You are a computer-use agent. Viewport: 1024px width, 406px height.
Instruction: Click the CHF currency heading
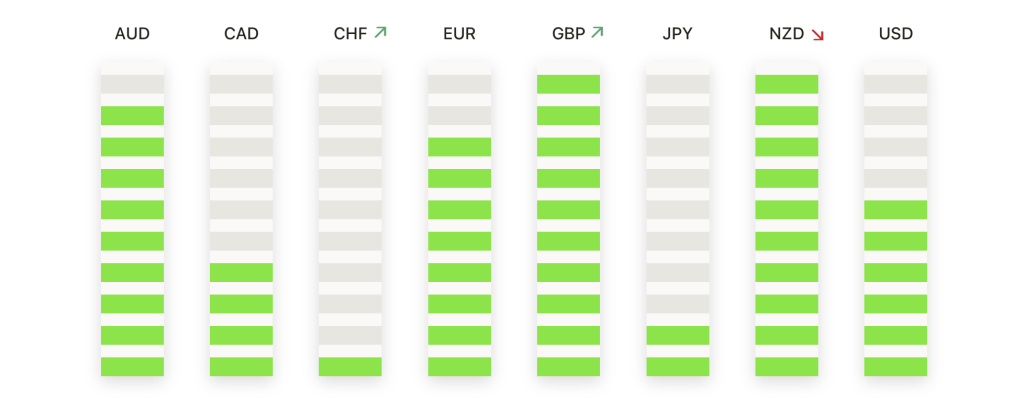351,34
